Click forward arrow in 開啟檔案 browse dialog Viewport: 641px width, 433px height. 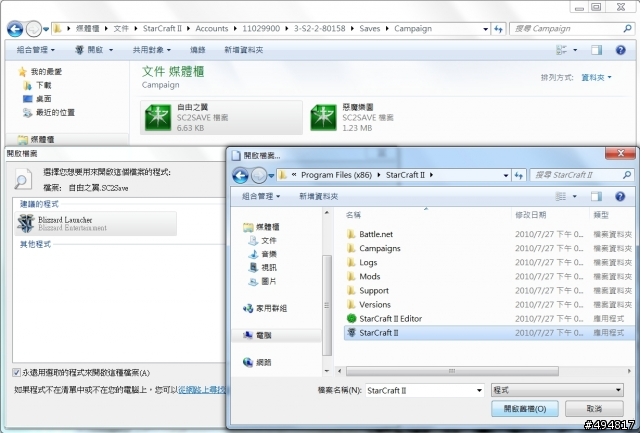(x=258, y=176)
